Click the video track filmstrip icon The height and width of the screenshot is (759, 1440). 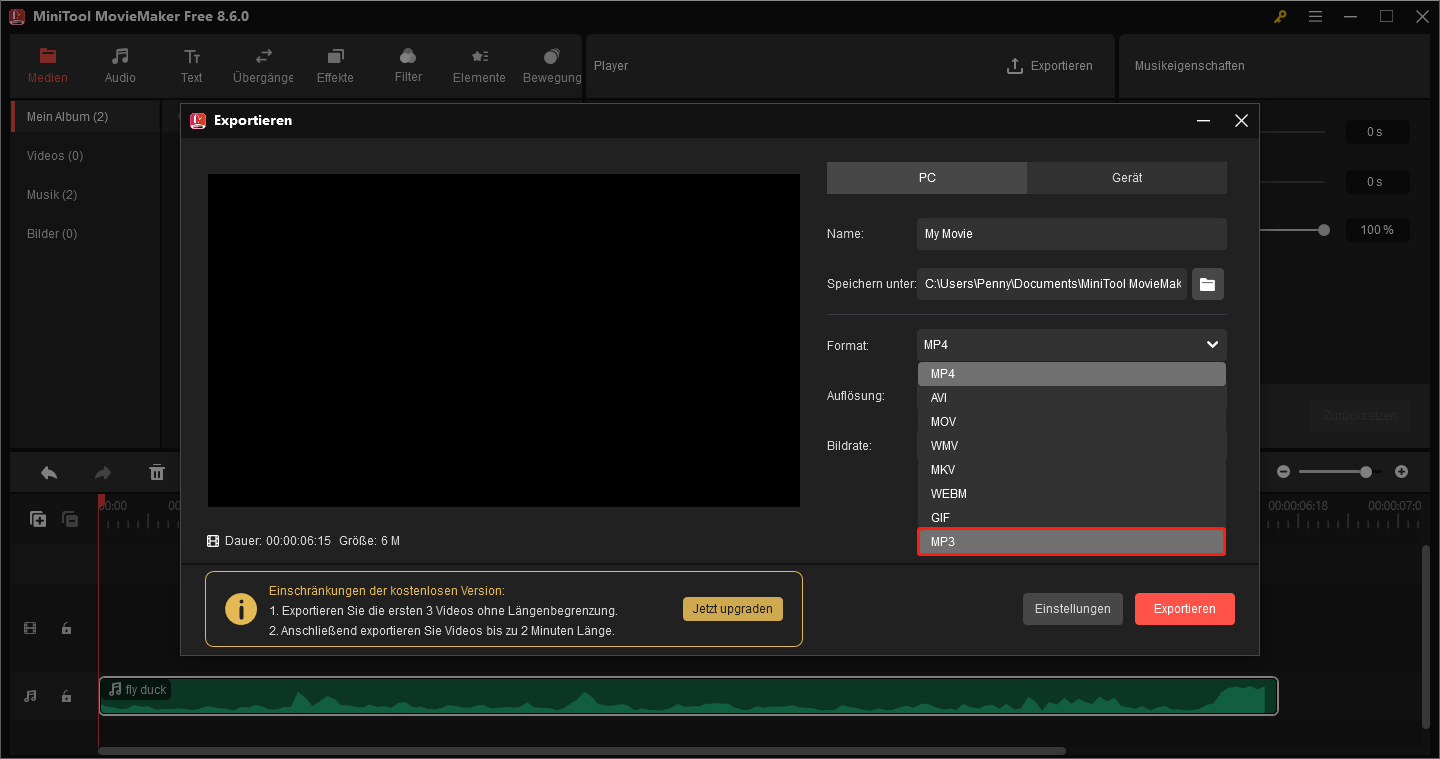point(30,629)
